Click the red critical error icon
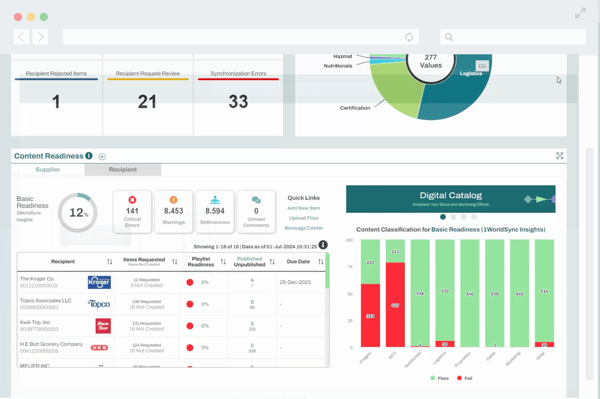 pos(132,200)
